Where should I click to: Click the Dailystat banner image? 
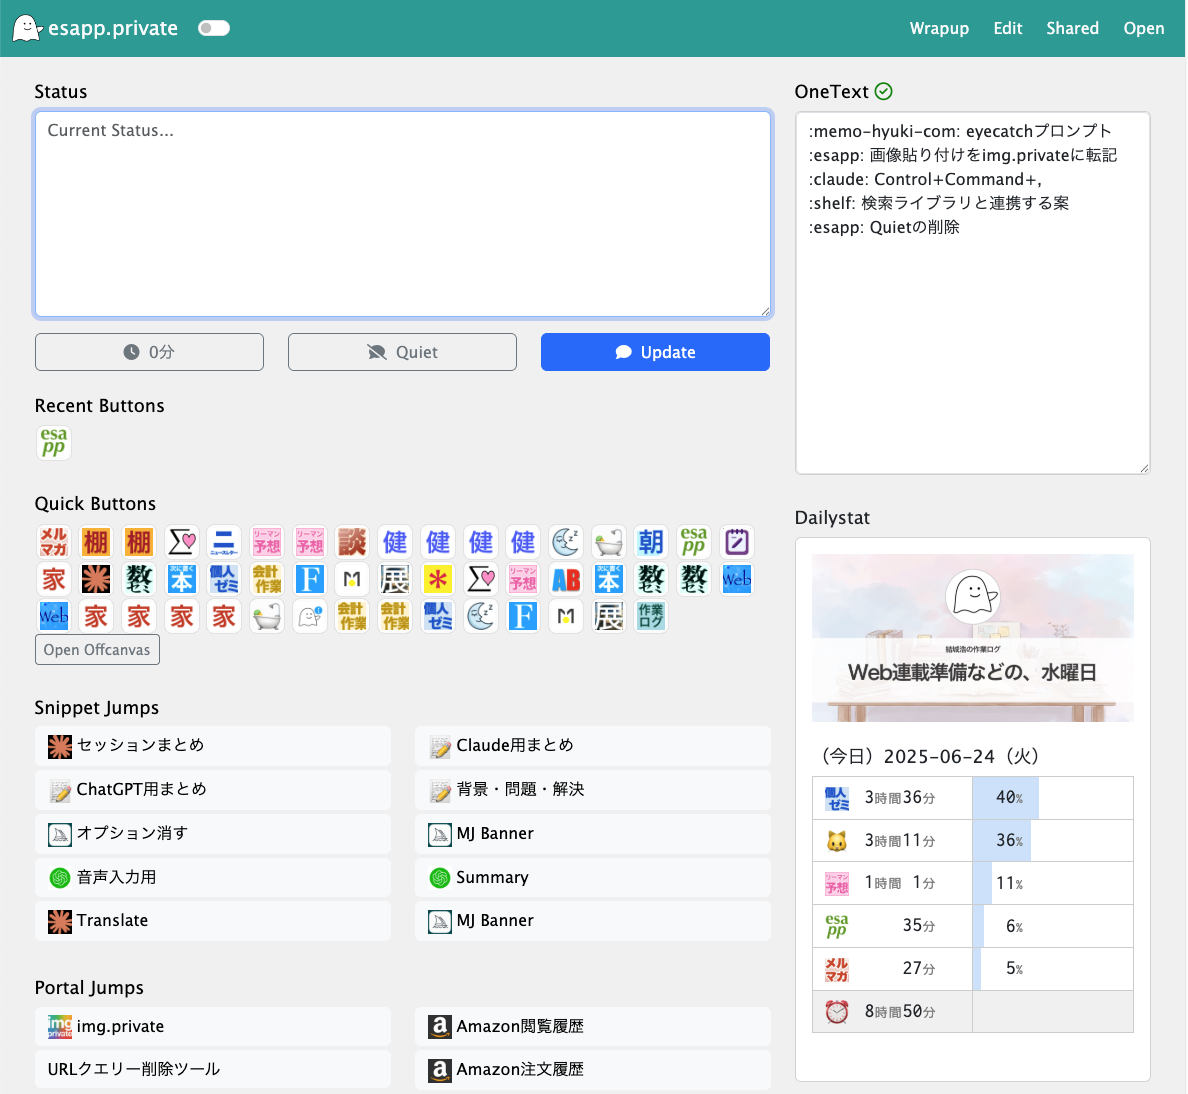point(973,638)
